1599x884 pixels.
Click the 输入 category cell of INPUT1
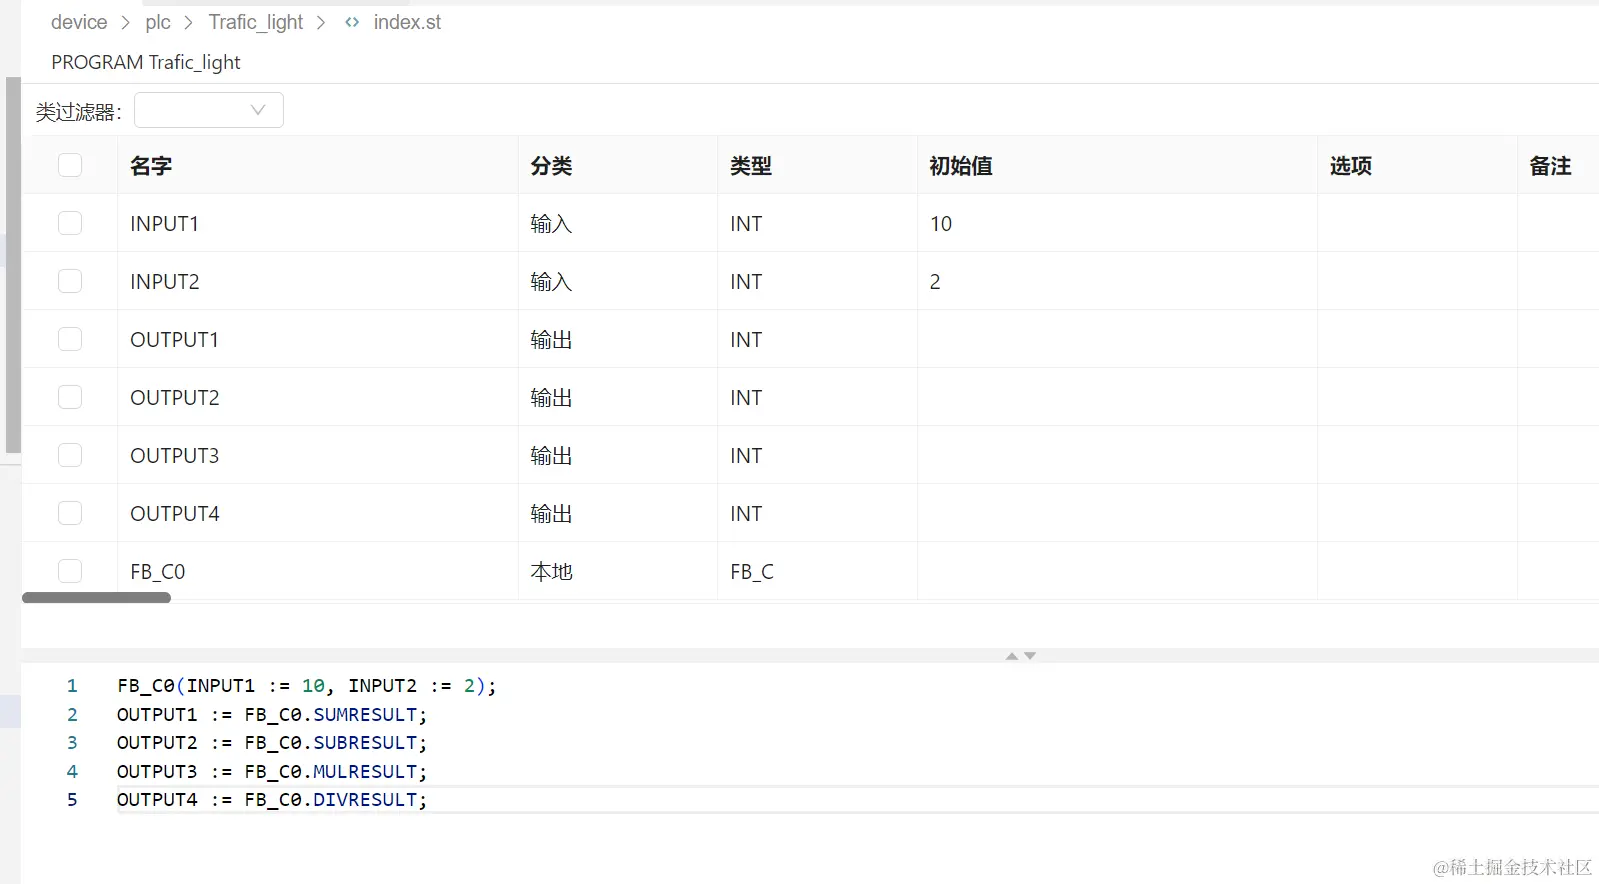(618, 224)
